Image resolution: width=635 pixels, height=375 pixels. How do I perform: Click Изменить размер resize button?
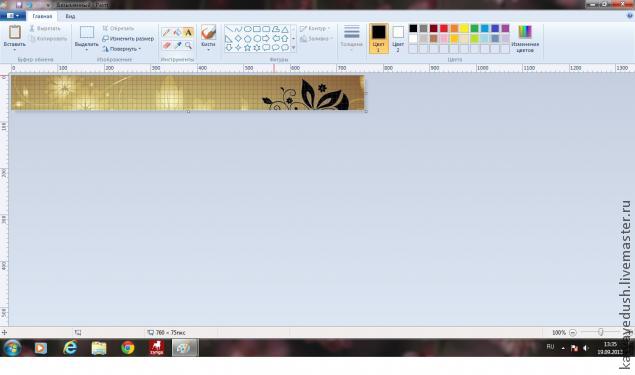[x=128, y=39]
